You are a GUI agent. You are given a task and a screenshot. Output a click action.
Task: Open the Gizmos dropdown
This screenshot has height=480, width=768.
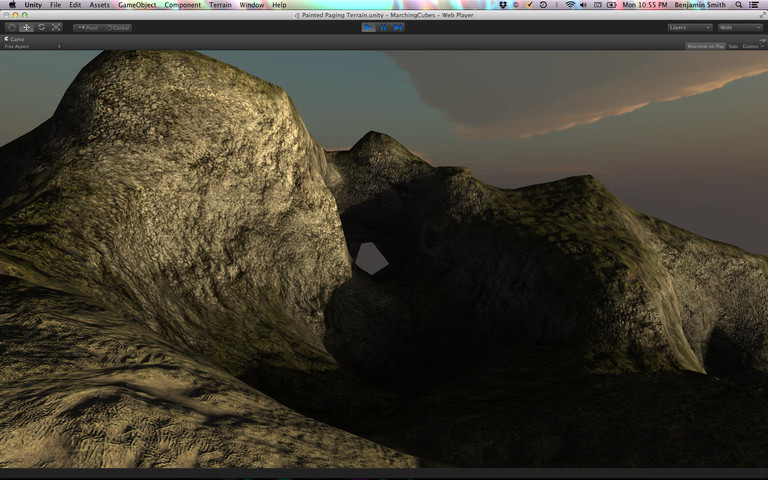point(752,47)
